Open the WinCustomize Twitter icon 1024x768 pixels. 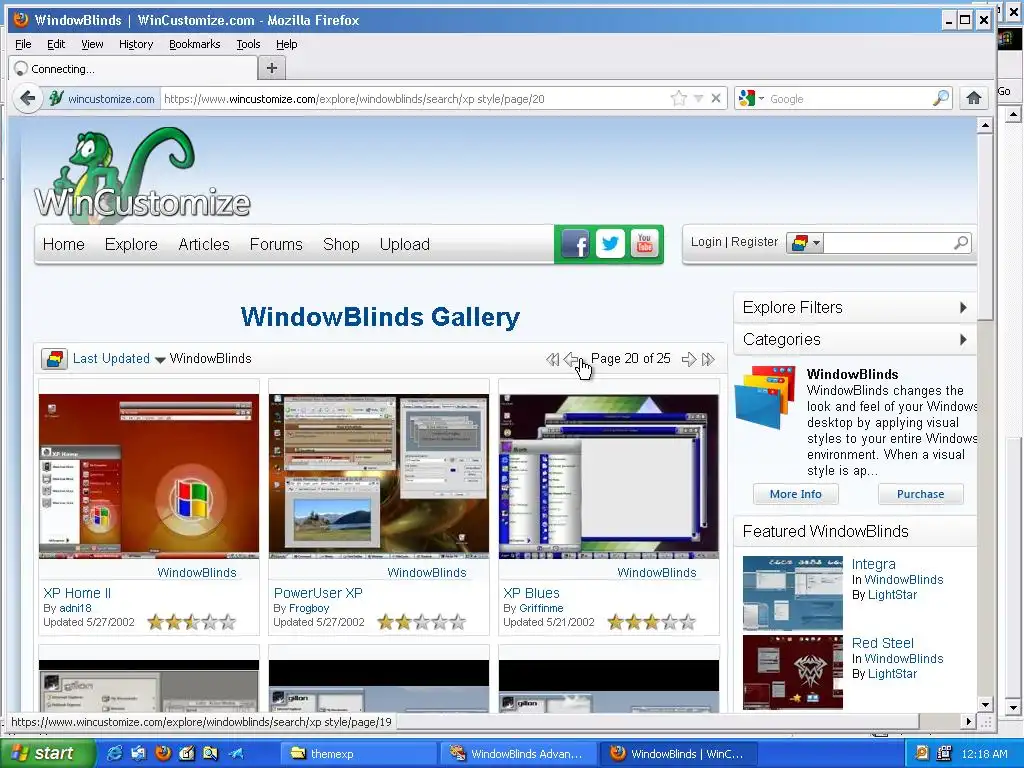pyautogui.click(x=610, y=244)
